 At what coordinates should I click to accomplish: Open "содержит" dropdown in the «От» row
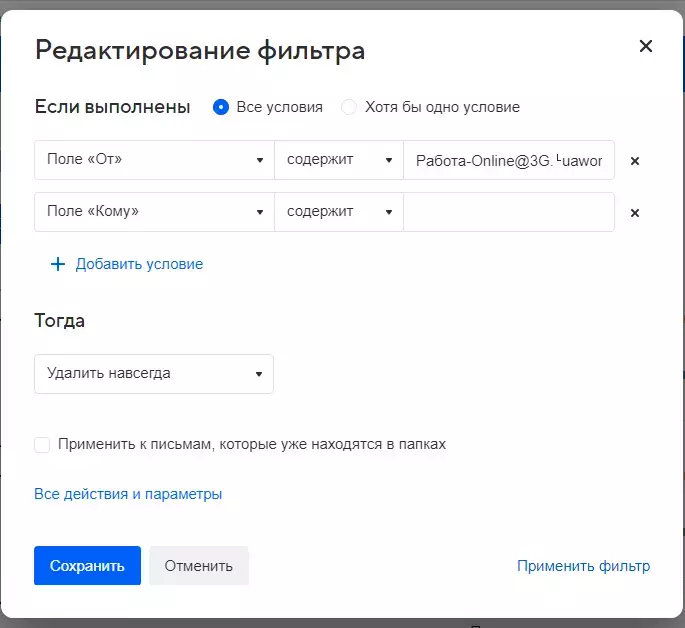click(339, 160)
